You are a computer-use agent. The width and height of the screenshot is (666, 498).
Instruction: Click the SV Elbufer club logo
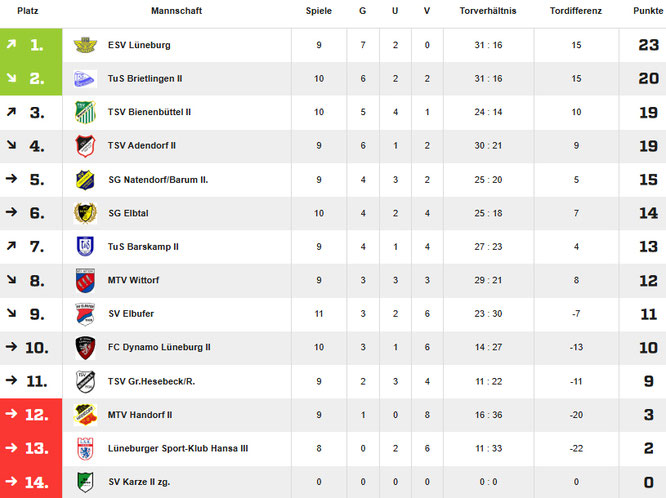pos(85,314)
